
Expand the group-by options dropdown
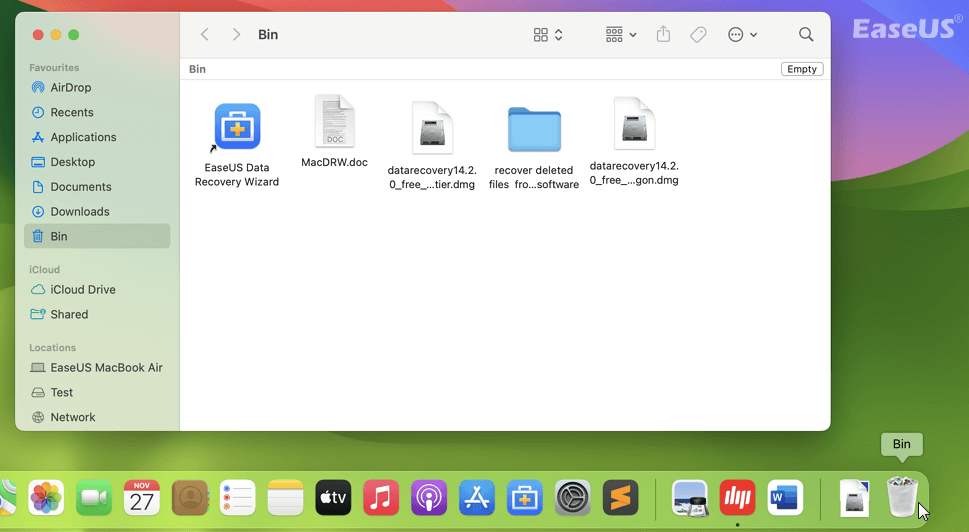[621, 35]
